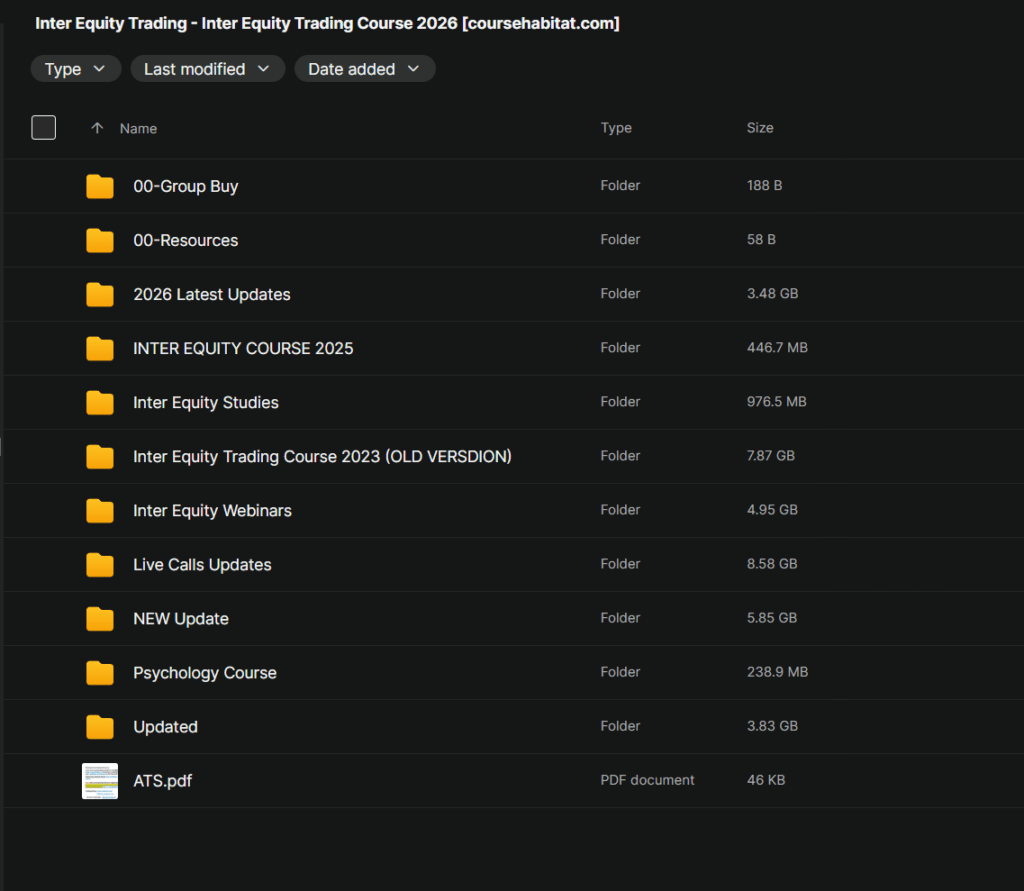Click the sort direction arrow beside Name

point(97,128)
